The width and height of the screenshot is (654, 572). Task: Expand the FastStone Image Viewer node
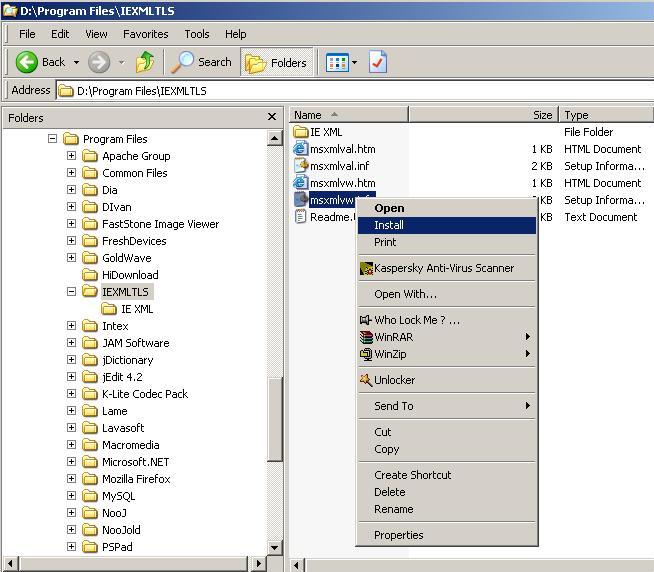71,224
